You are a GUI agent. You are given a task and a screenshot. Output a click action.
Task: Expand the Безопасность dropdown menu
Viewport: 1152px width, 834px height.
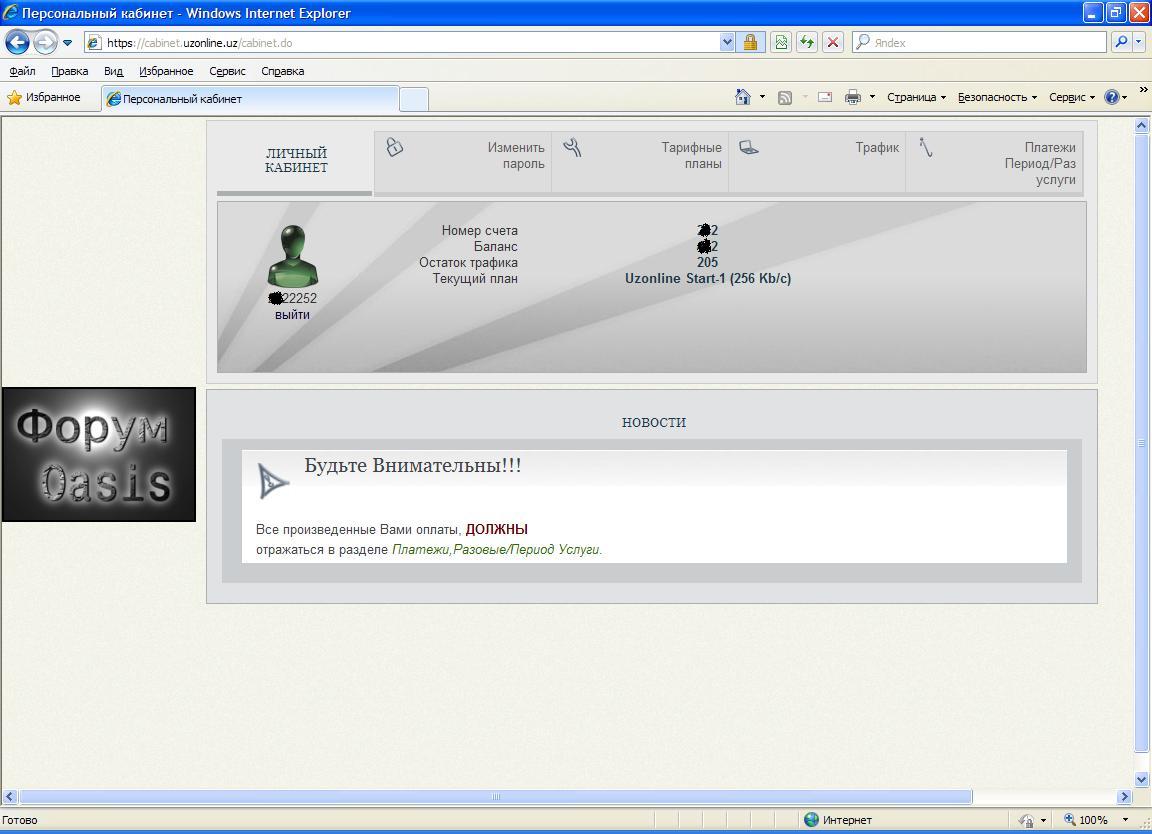coord(996,97)
